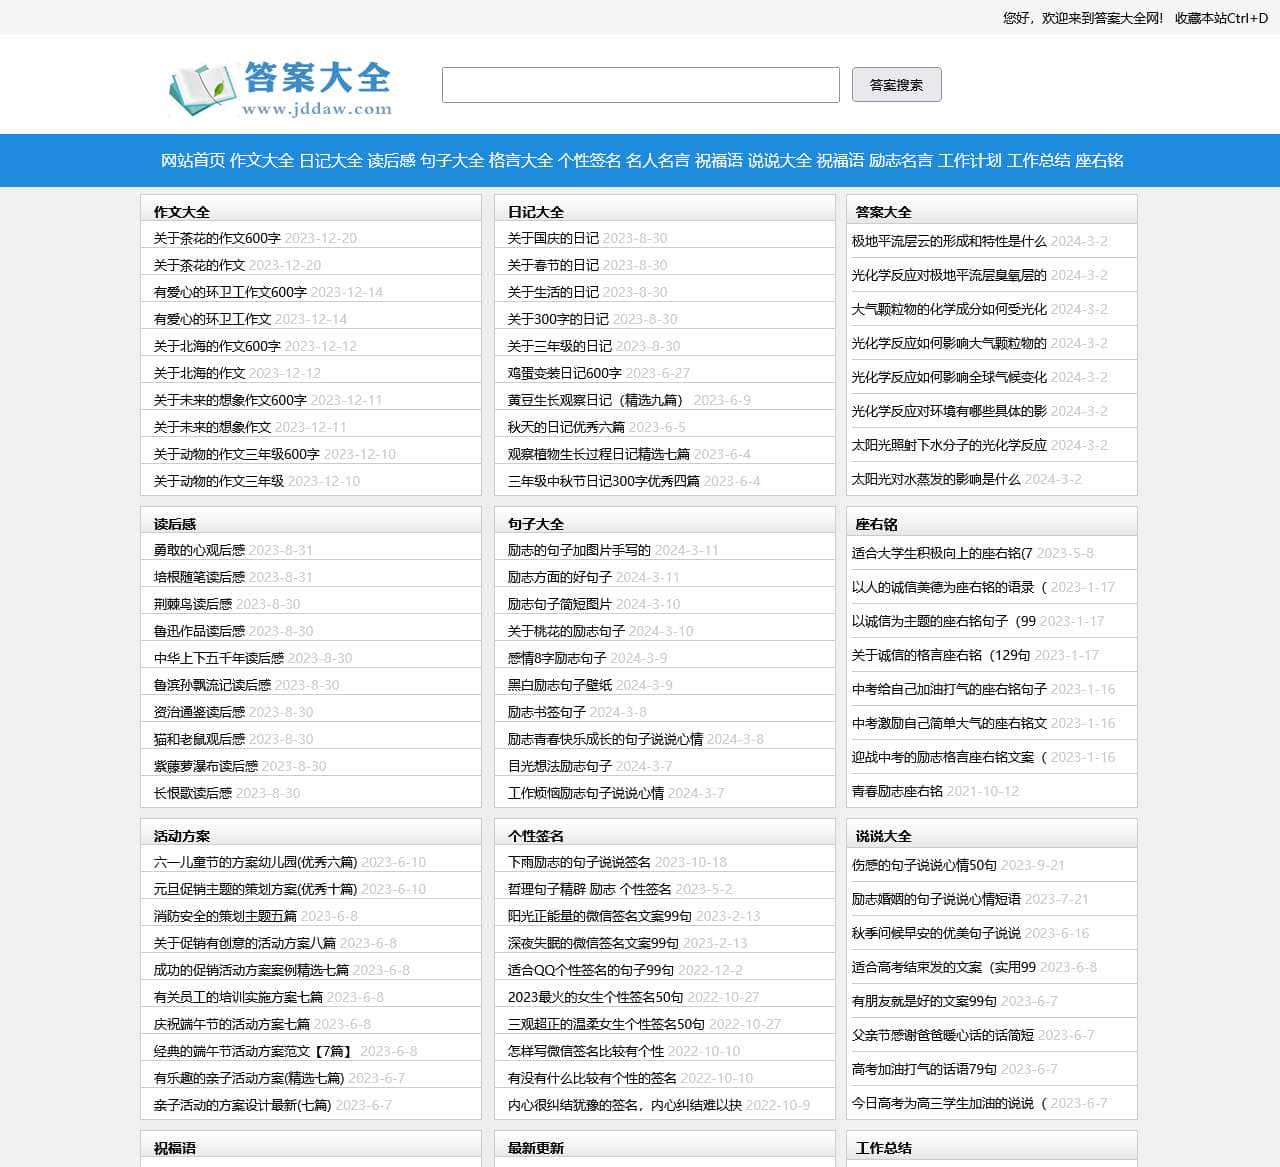
Task: Open diary 关于国庆的日记
Action: [x=553, y=238]
